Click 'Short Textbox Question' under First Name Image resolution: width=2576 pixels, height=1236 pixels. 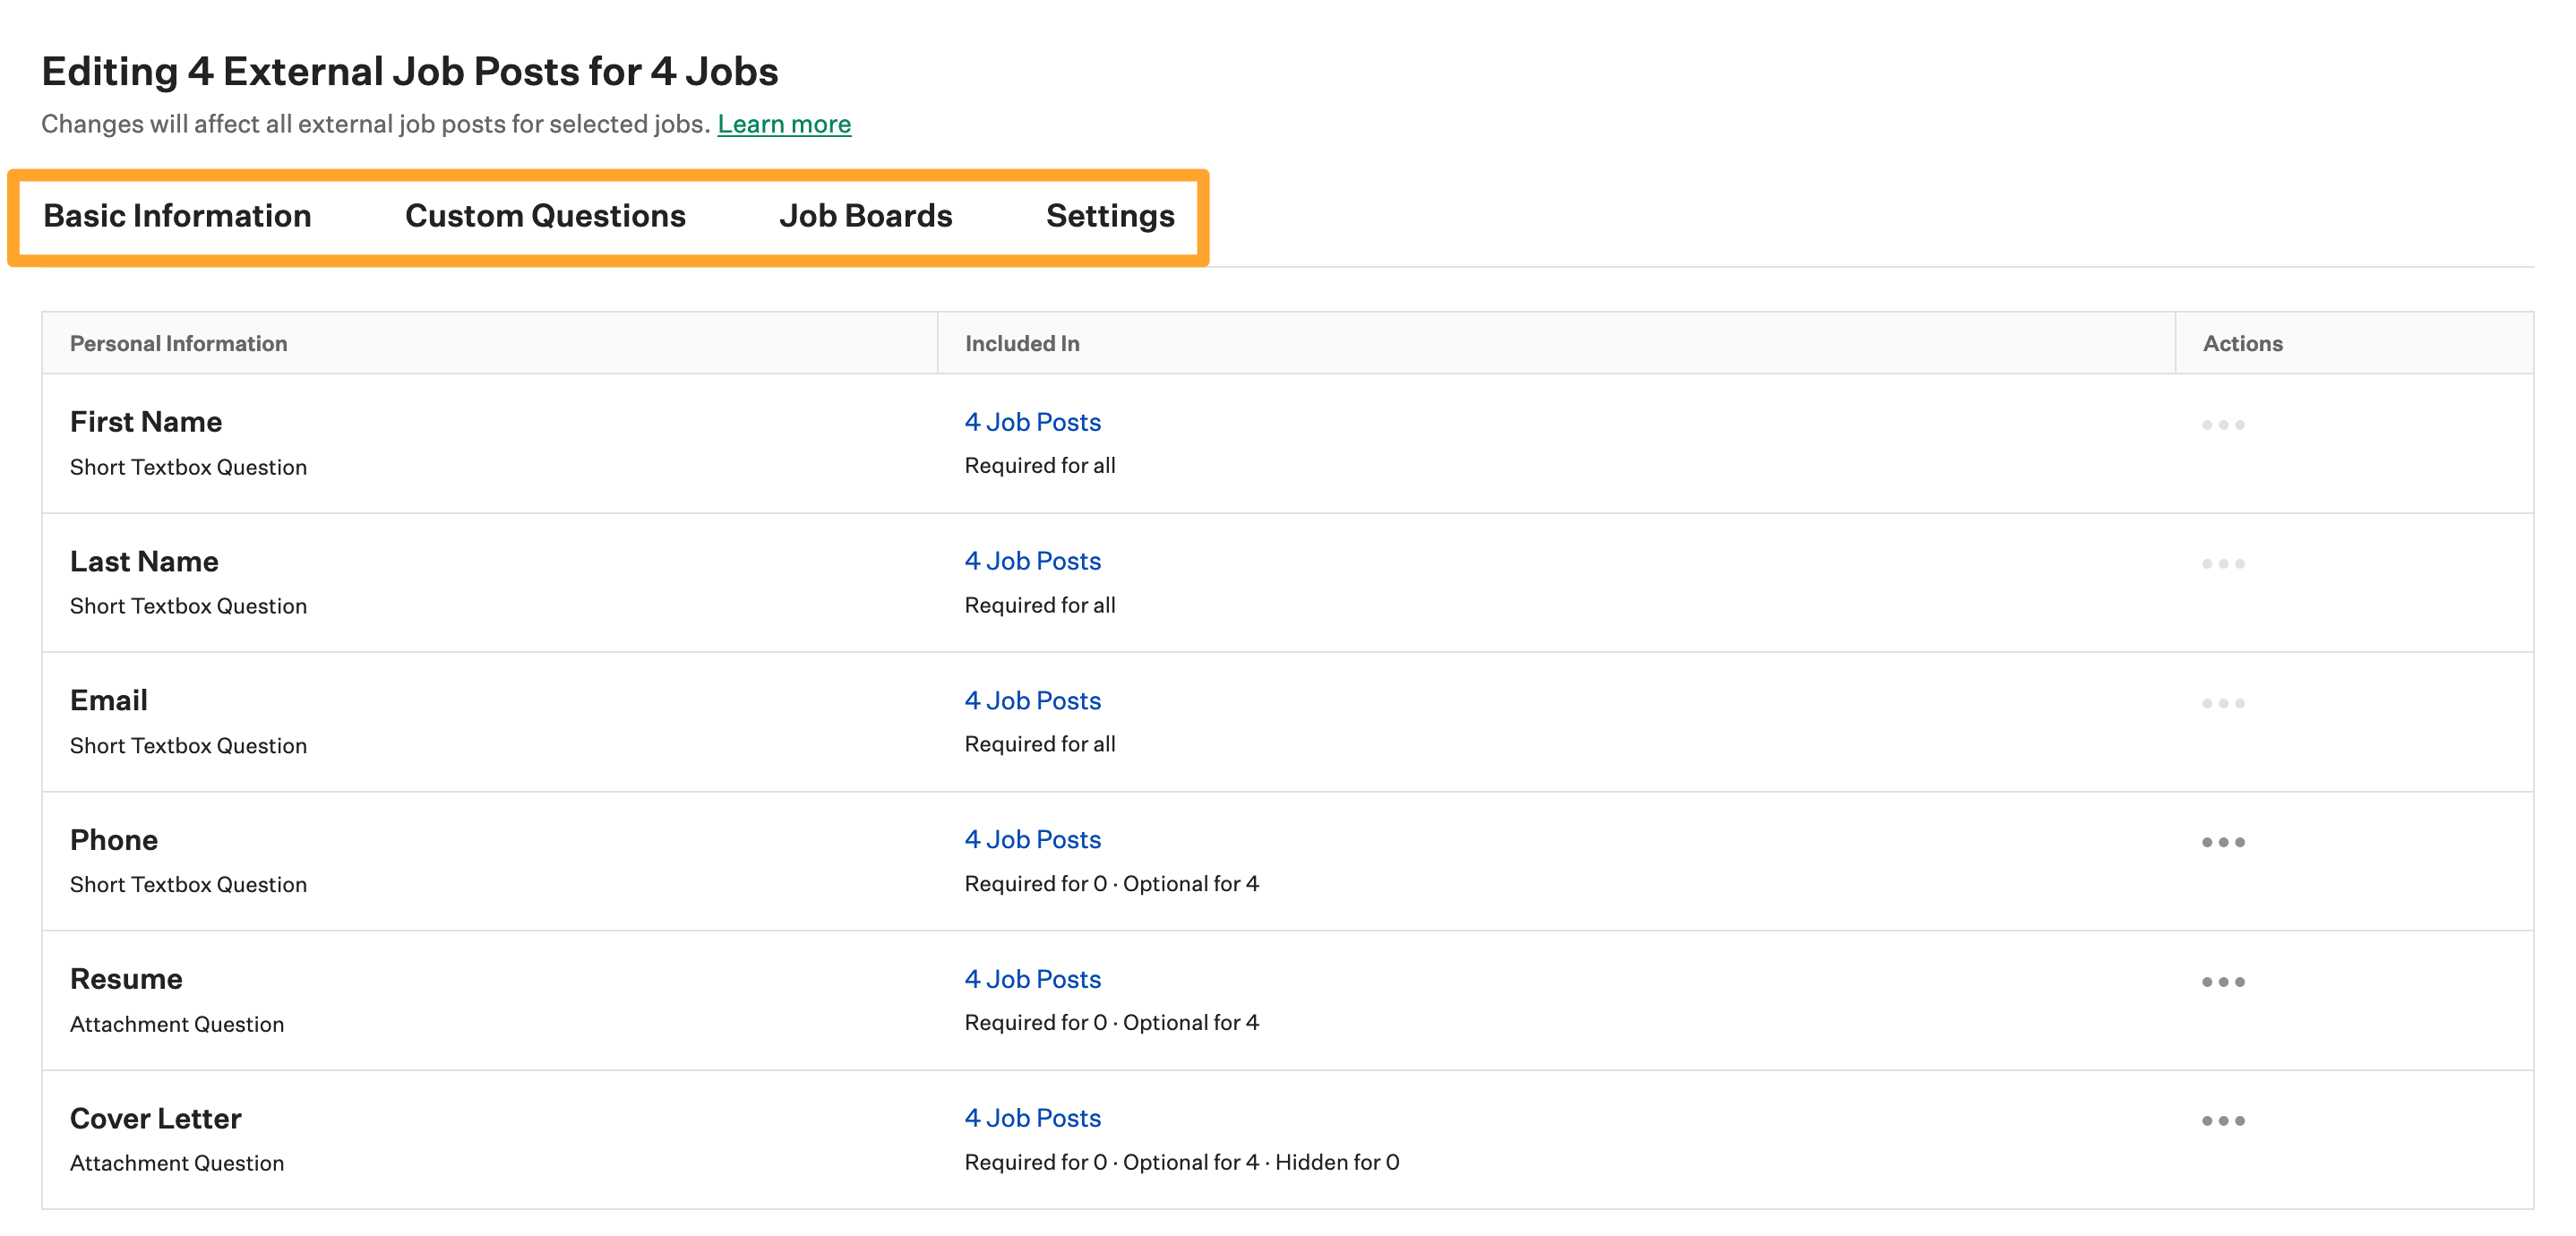pyautogui.click(x=188, y=467)
